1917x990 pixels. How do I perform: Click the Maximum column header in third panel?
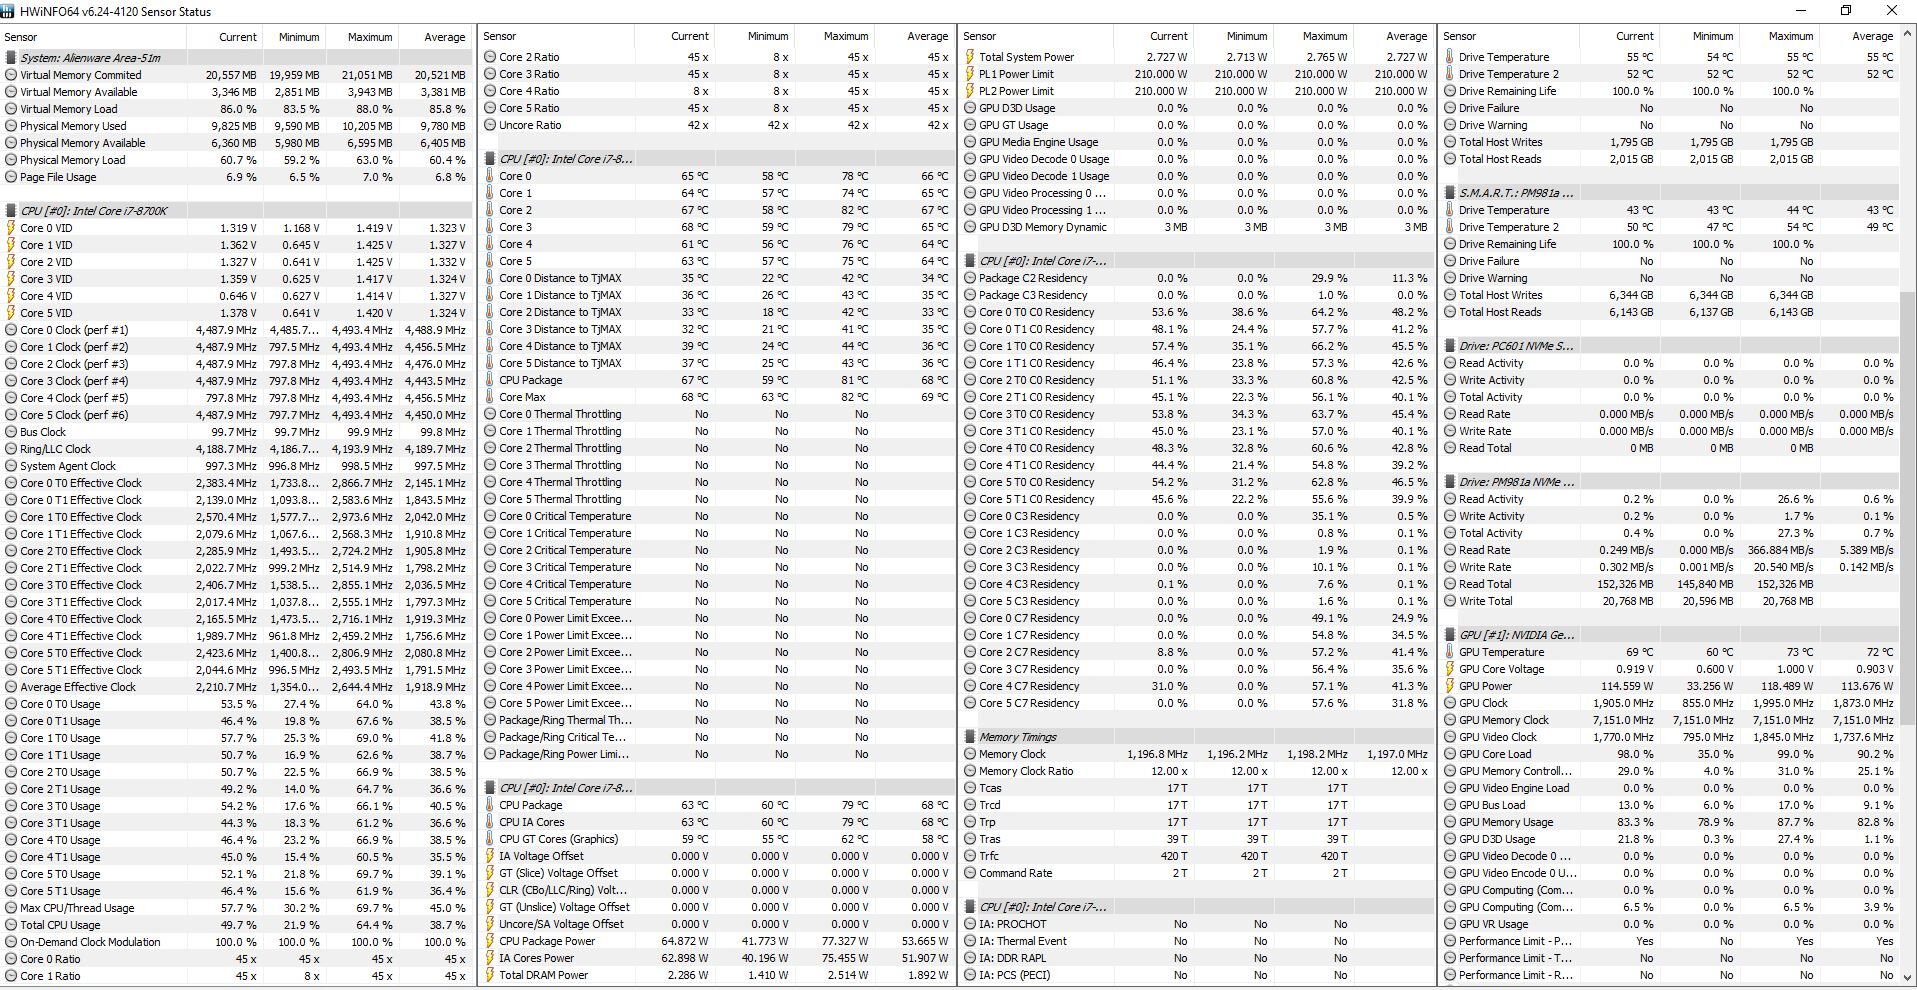click(x=1314, y=36)
